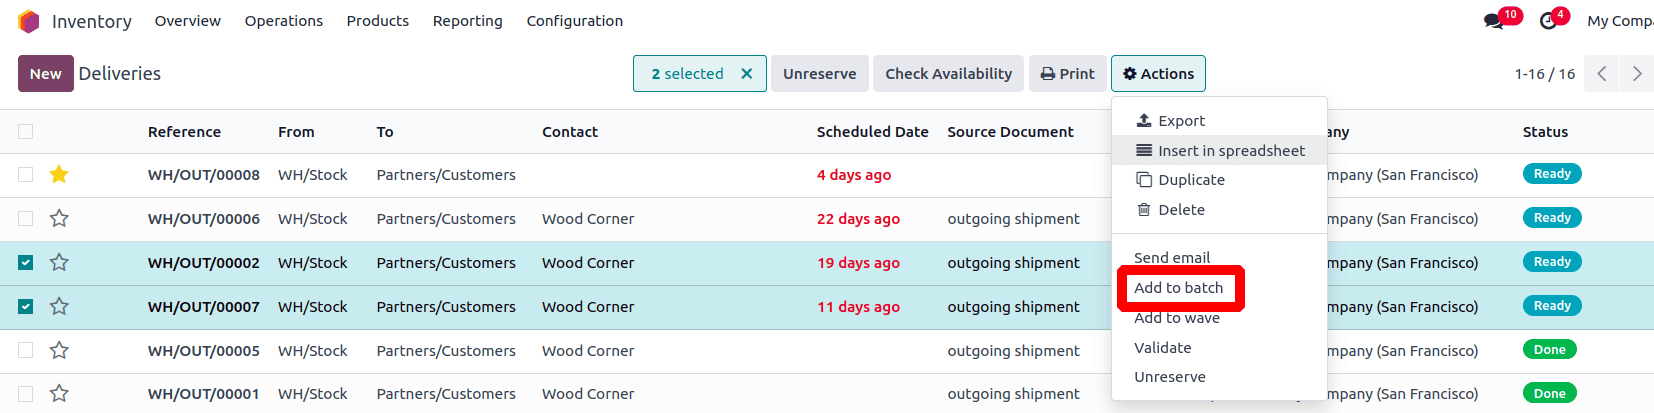
Task: Uncheck the WH/OUT/00002 row checkbox
Action: point(26,263)
